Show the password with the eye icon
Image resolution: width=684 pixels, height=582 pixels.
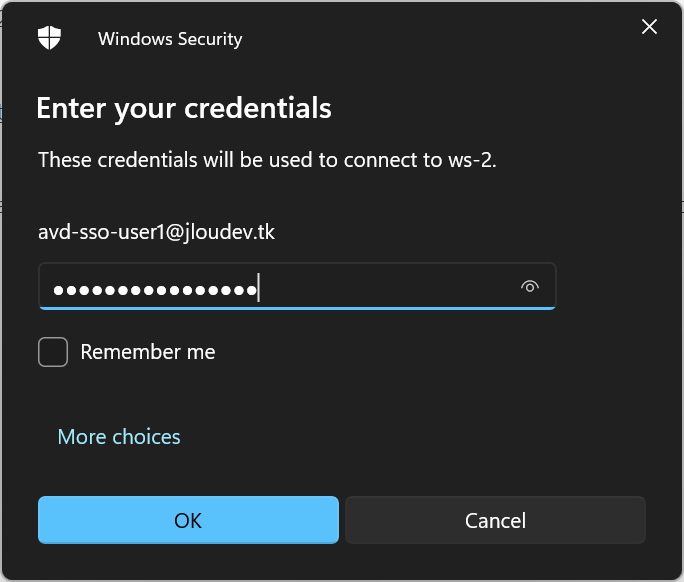[x=530, y=287]
